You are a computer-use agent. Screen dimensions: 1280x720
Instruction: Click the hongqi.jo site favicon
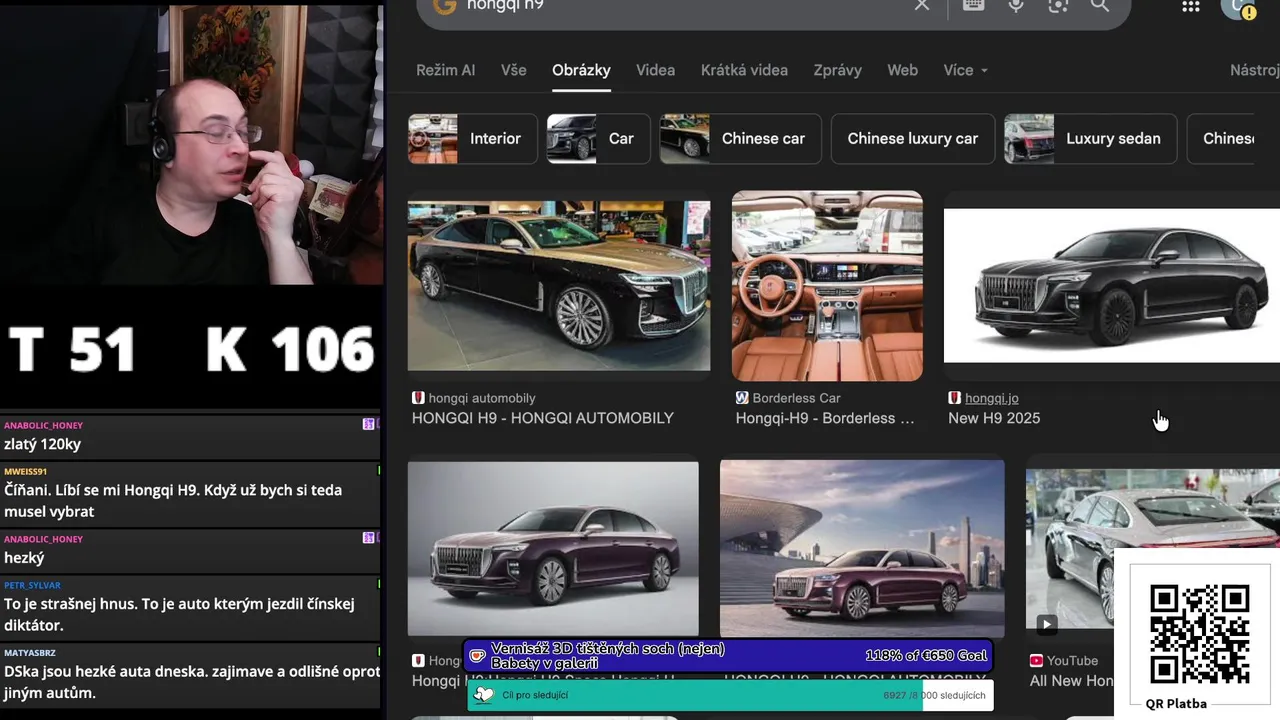954,398
